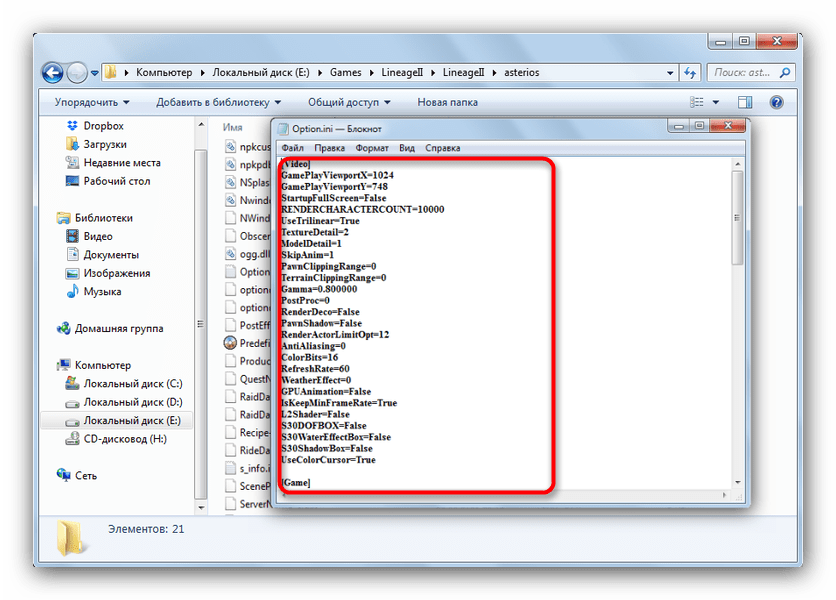The height and width of the screenshot is (600, 836).
Task: Open the Музыка library
Action: (x=94, y=291)
